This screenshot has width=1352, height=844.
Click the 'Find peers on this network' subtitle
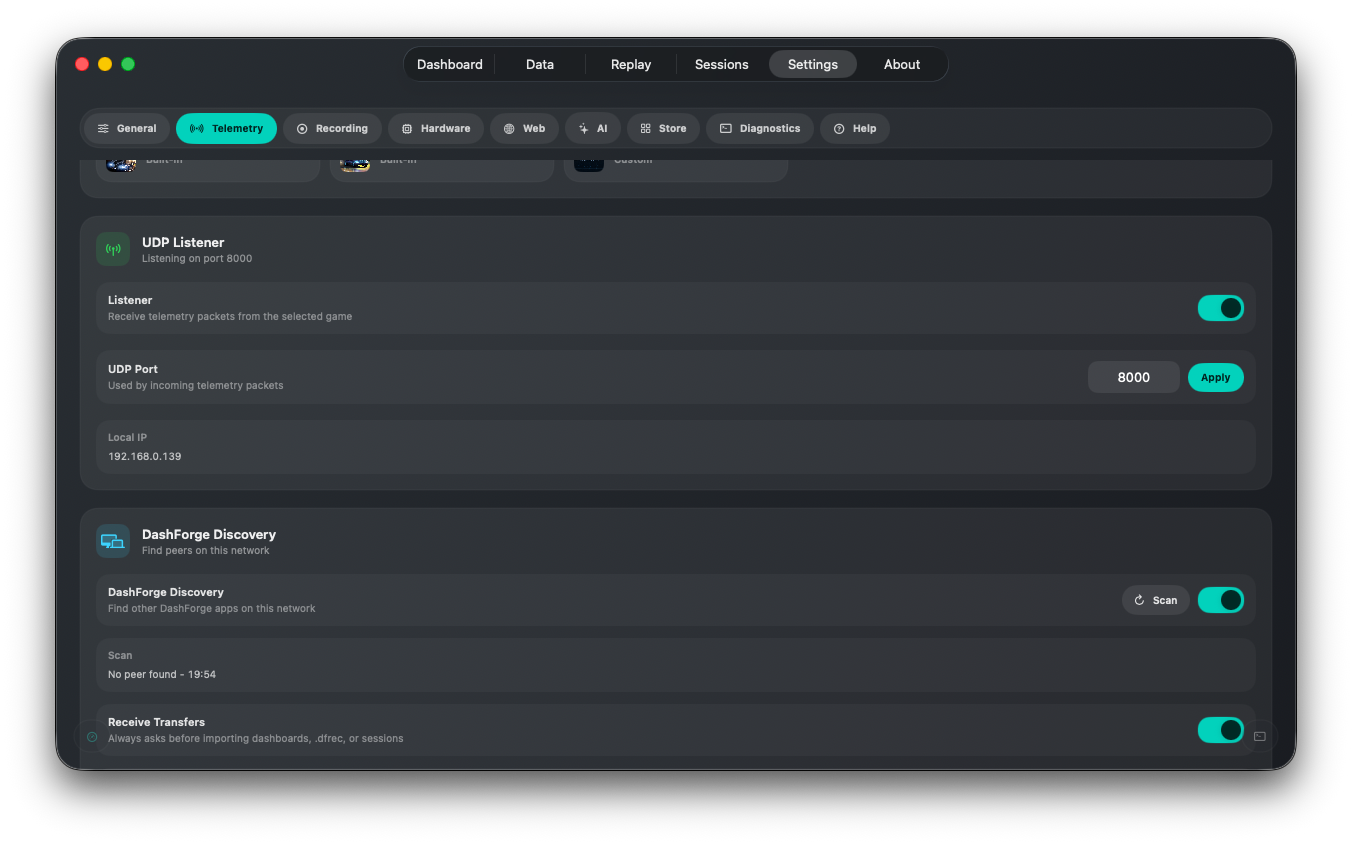pos(206,550)
